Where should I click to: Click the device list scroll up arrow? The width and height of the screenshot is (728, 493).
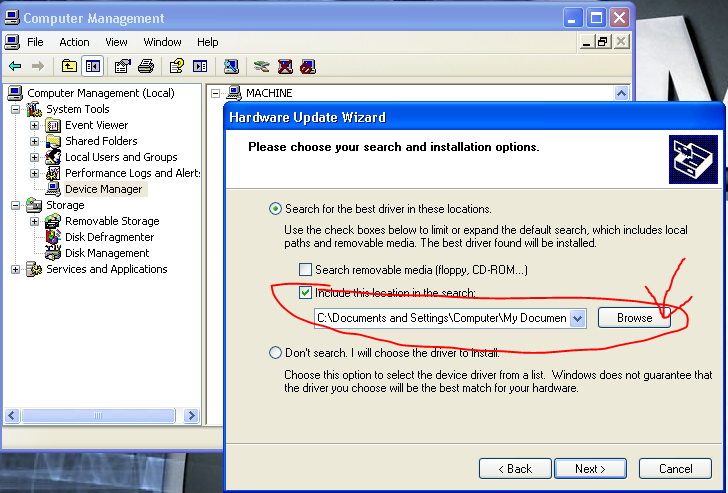(621, 93)
